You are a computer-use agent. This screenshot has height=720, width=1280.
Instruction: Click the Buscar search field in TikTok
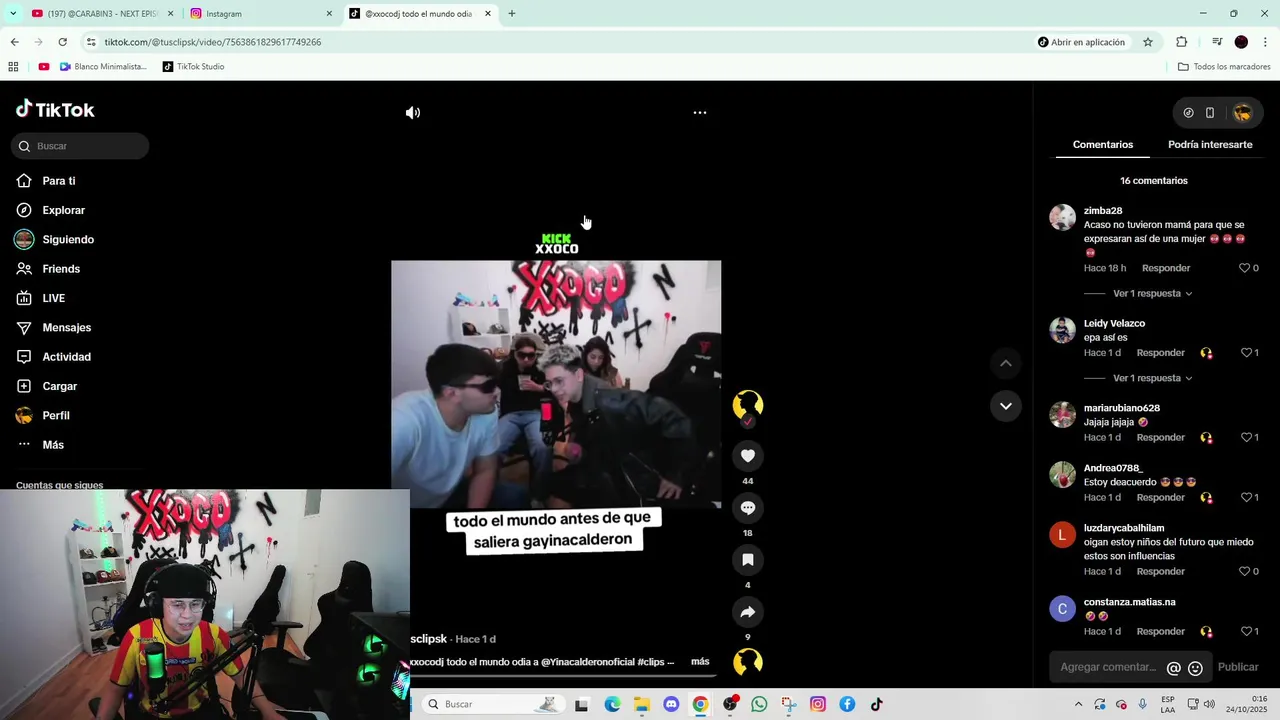pyautogui.click(x=80, y=146)
